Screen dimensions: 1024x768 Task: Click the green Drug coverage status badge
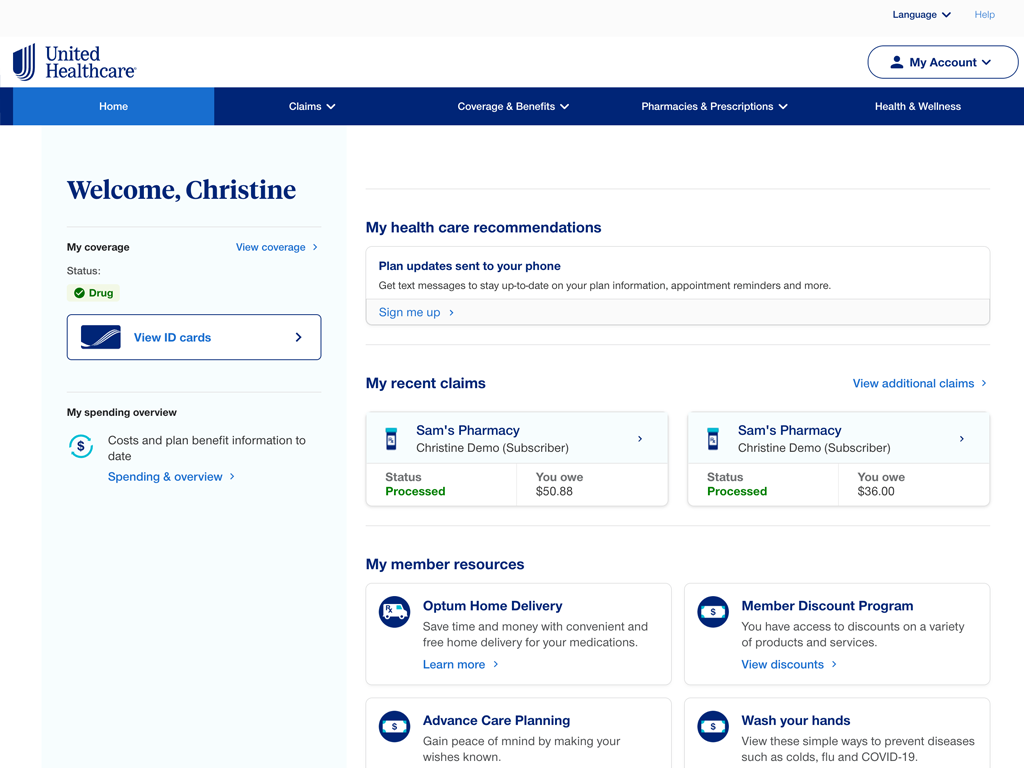click(93, 293)
